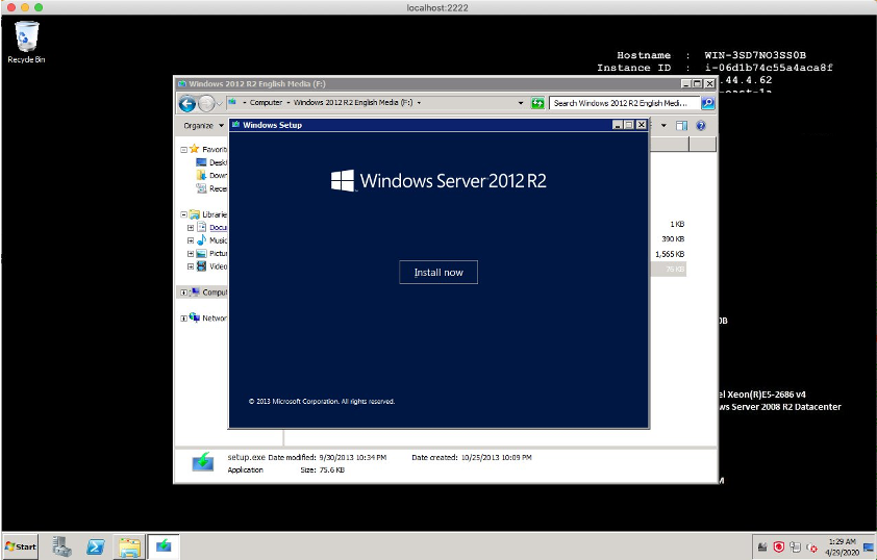Click the setup.exe icon in details pane
The height and width of the screenshot is (560, 877).
tap(202, 462)
